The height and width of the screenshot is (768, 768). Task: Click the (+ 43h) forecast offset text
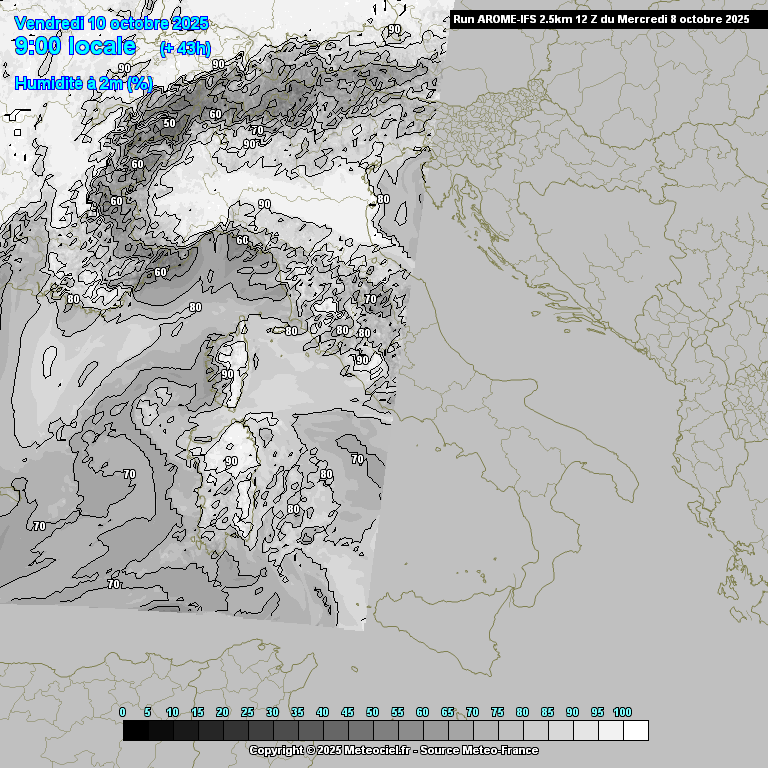(x=185, y=48)
